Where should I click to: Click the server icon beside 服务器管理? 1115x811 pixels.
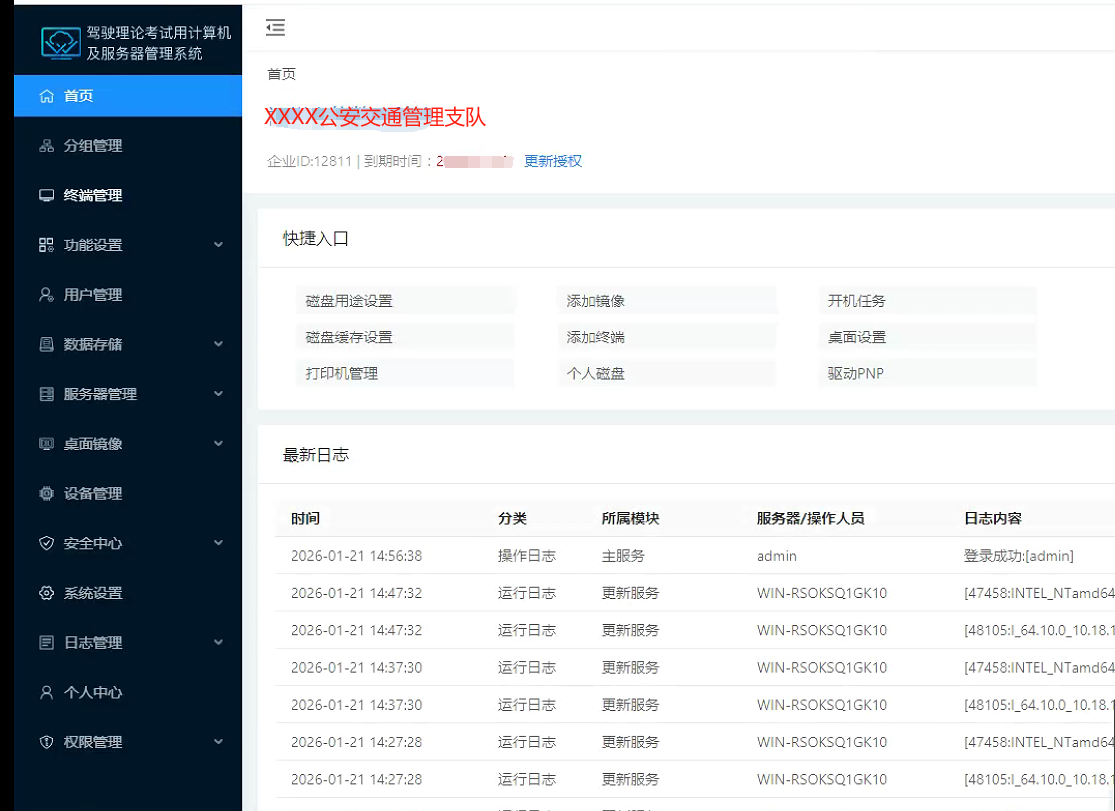click(46, 394)
